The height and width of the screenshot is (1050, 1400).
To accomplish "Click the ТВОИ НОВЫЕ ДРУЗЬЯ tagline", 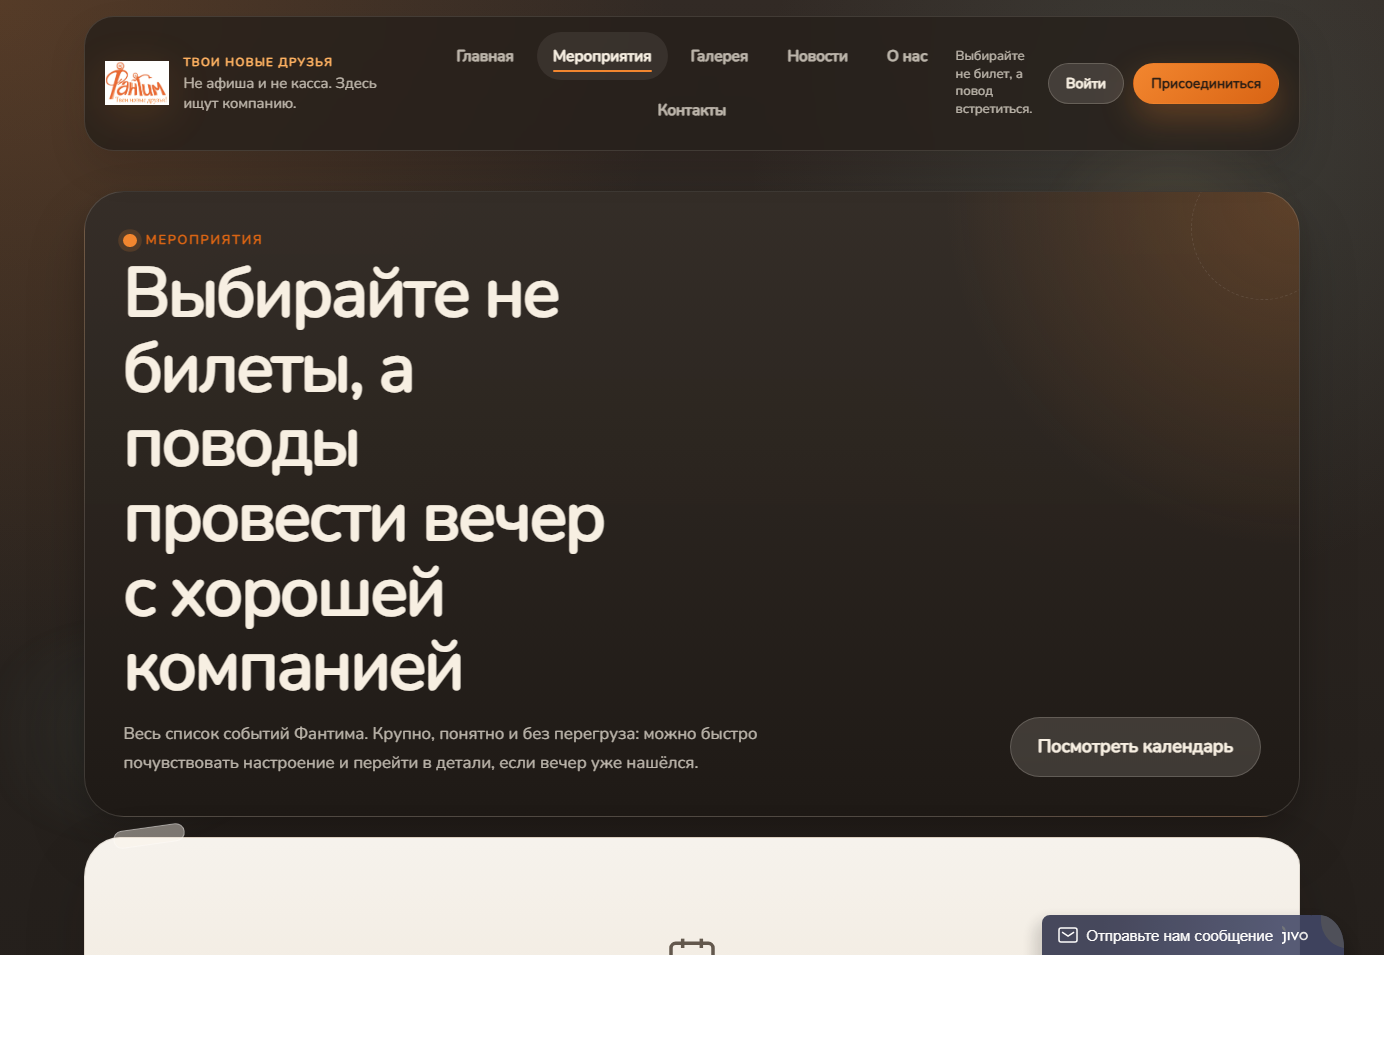I will [257, 61].
